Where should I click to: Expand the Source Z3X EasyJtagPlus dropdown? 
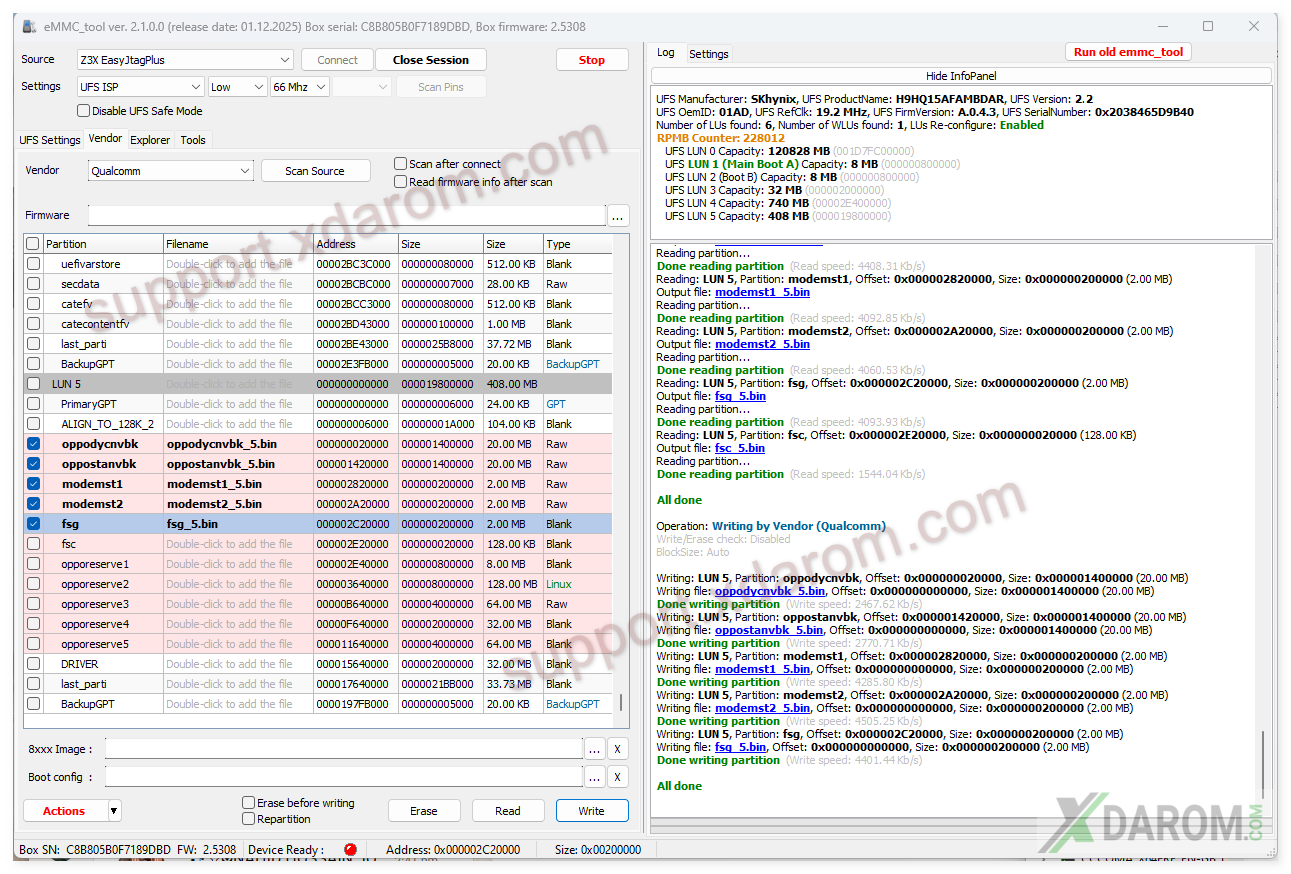pos(284,60)
